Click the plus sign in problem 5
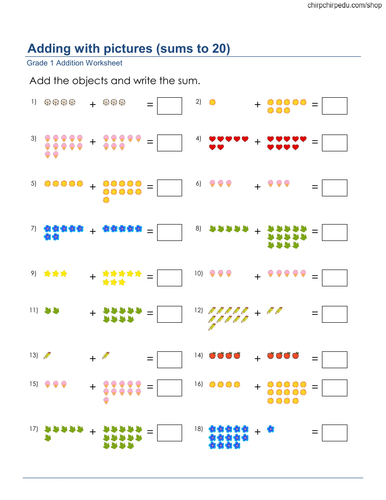The width and height of the screenshot is (386, 500). point(93,187)
